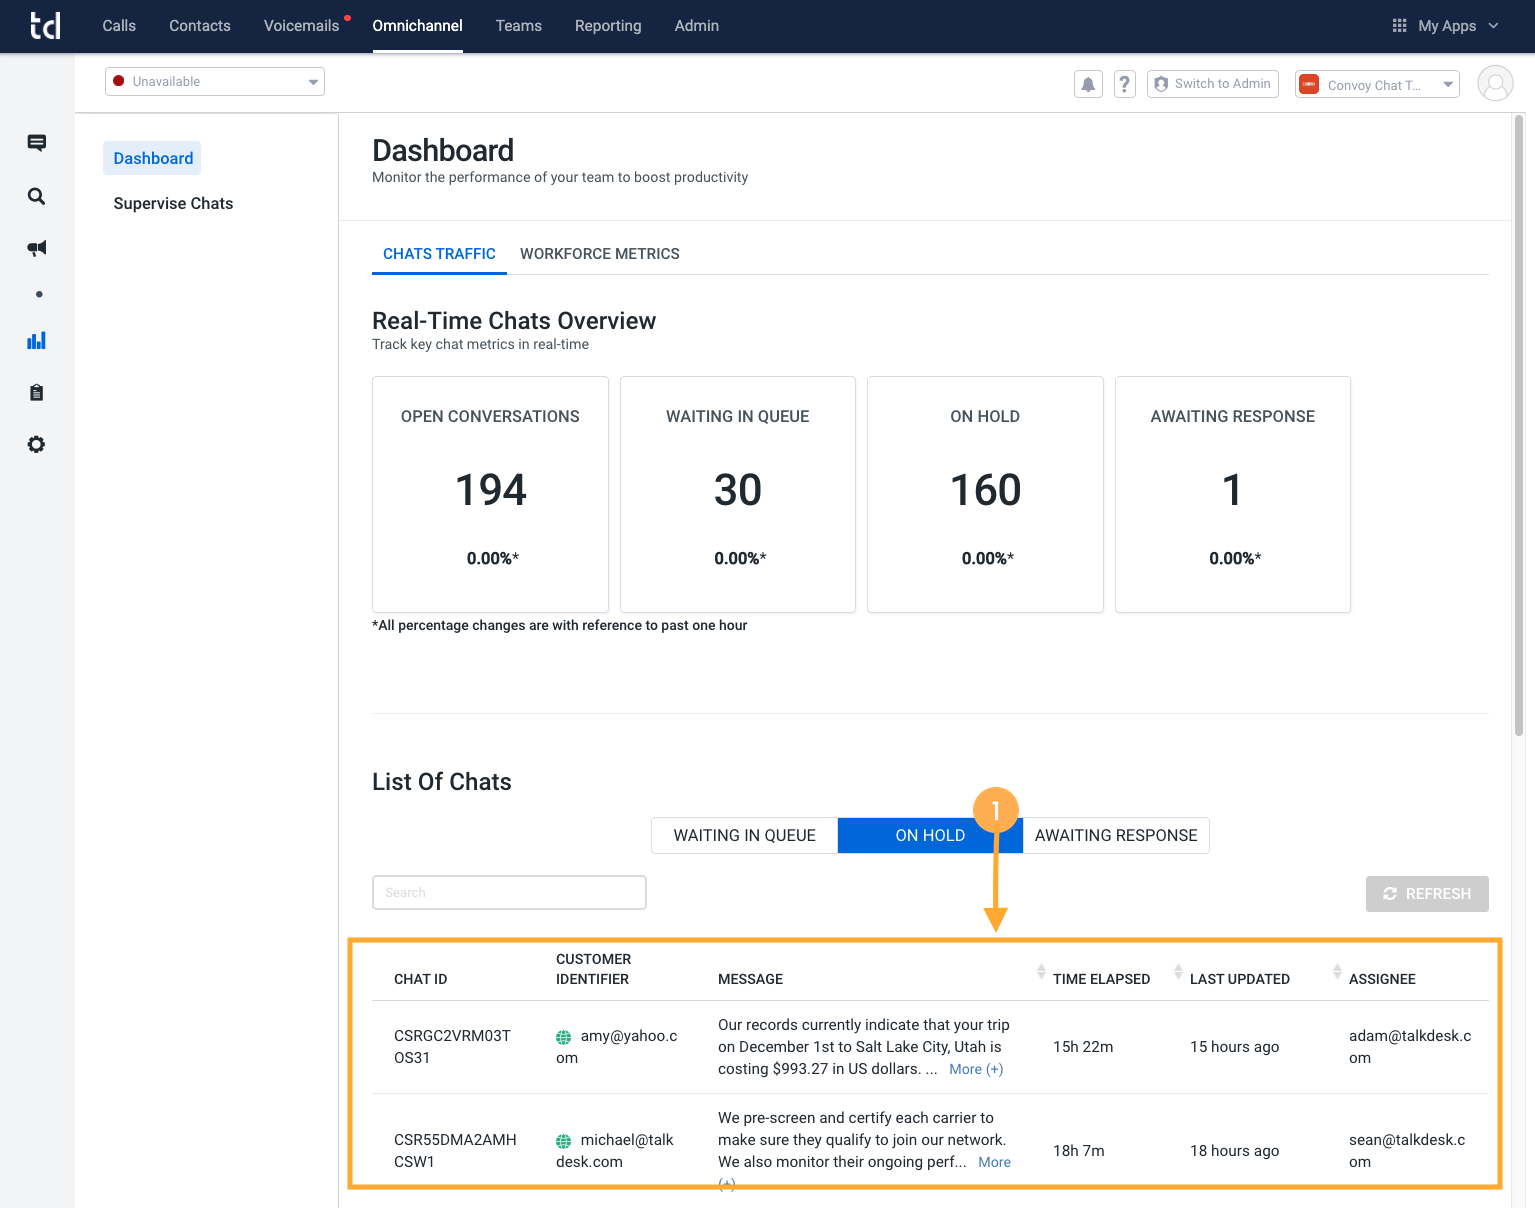Switch list to Waiting In Queue
This screenshot has width=1535, height=1208.
coord(744,836)
